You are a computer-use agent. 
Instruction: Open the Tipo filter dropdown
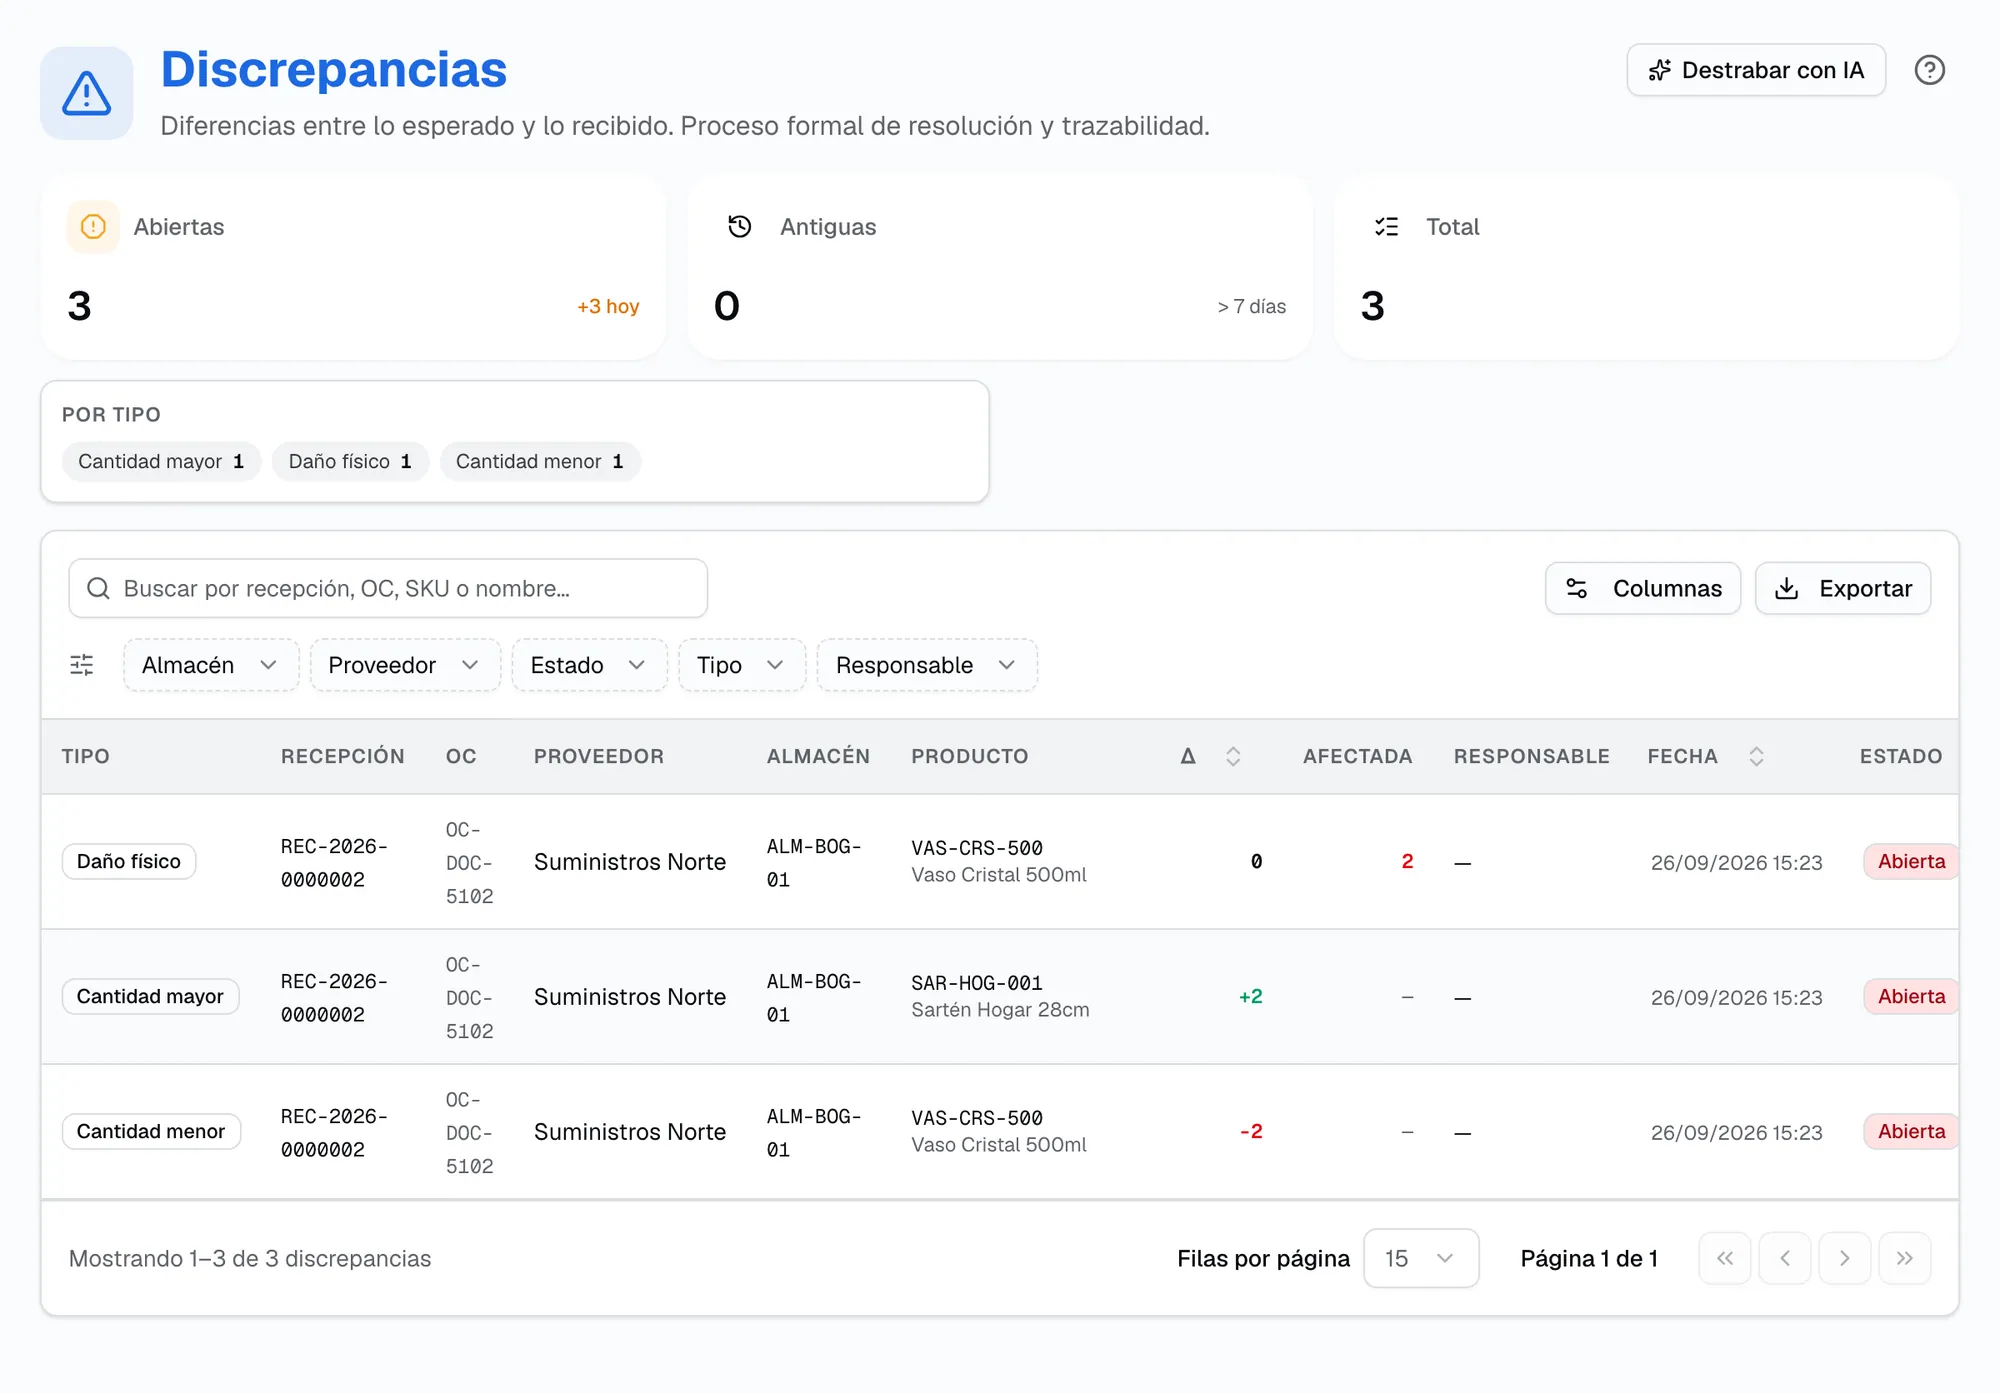[742, 665]
